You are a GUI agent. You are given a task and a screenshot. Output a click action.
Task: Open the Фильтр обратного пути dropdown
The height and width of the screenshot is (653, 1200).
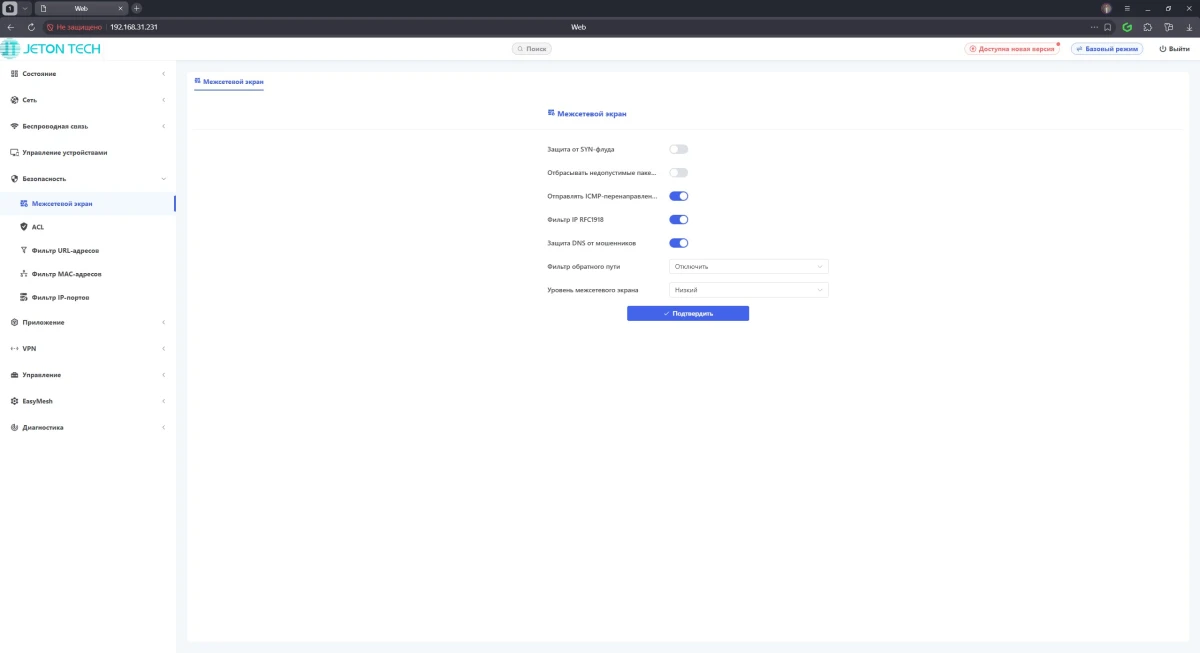(748, 267)
